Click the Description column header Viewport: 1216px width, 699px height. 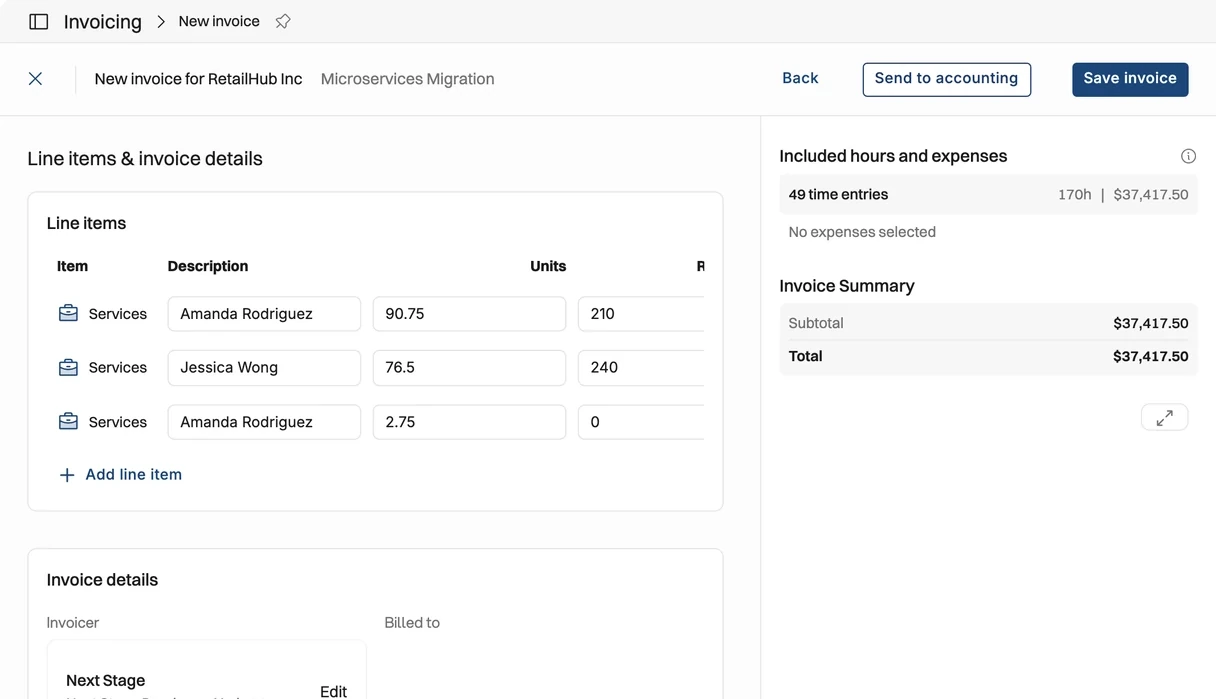(x=208, y=266)
